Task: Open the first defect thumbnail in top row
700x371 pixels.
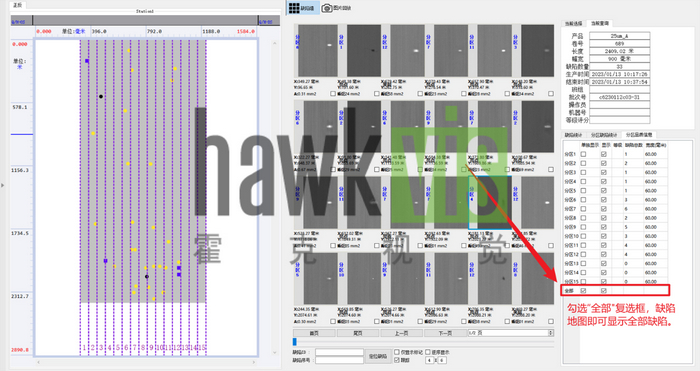Action: pyautogui.click(x=317, y=50)
